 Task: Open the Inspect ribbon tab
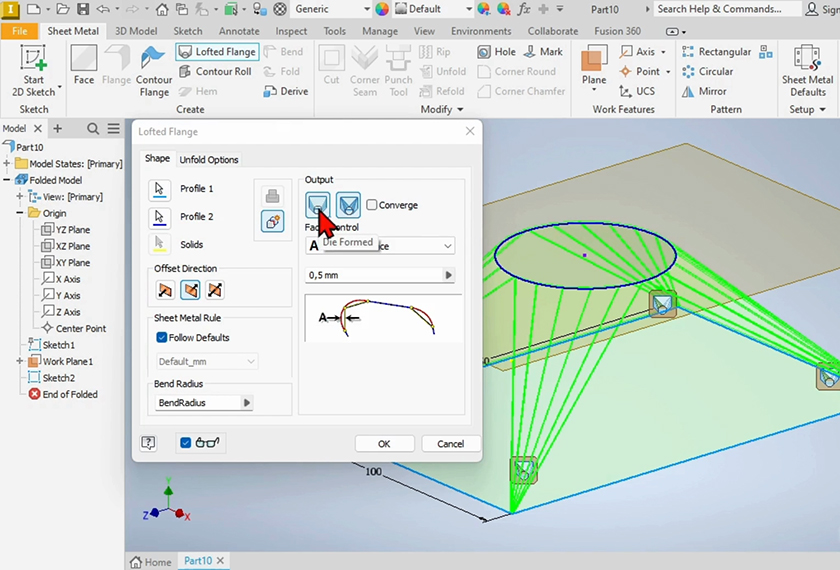click(291, 31)
